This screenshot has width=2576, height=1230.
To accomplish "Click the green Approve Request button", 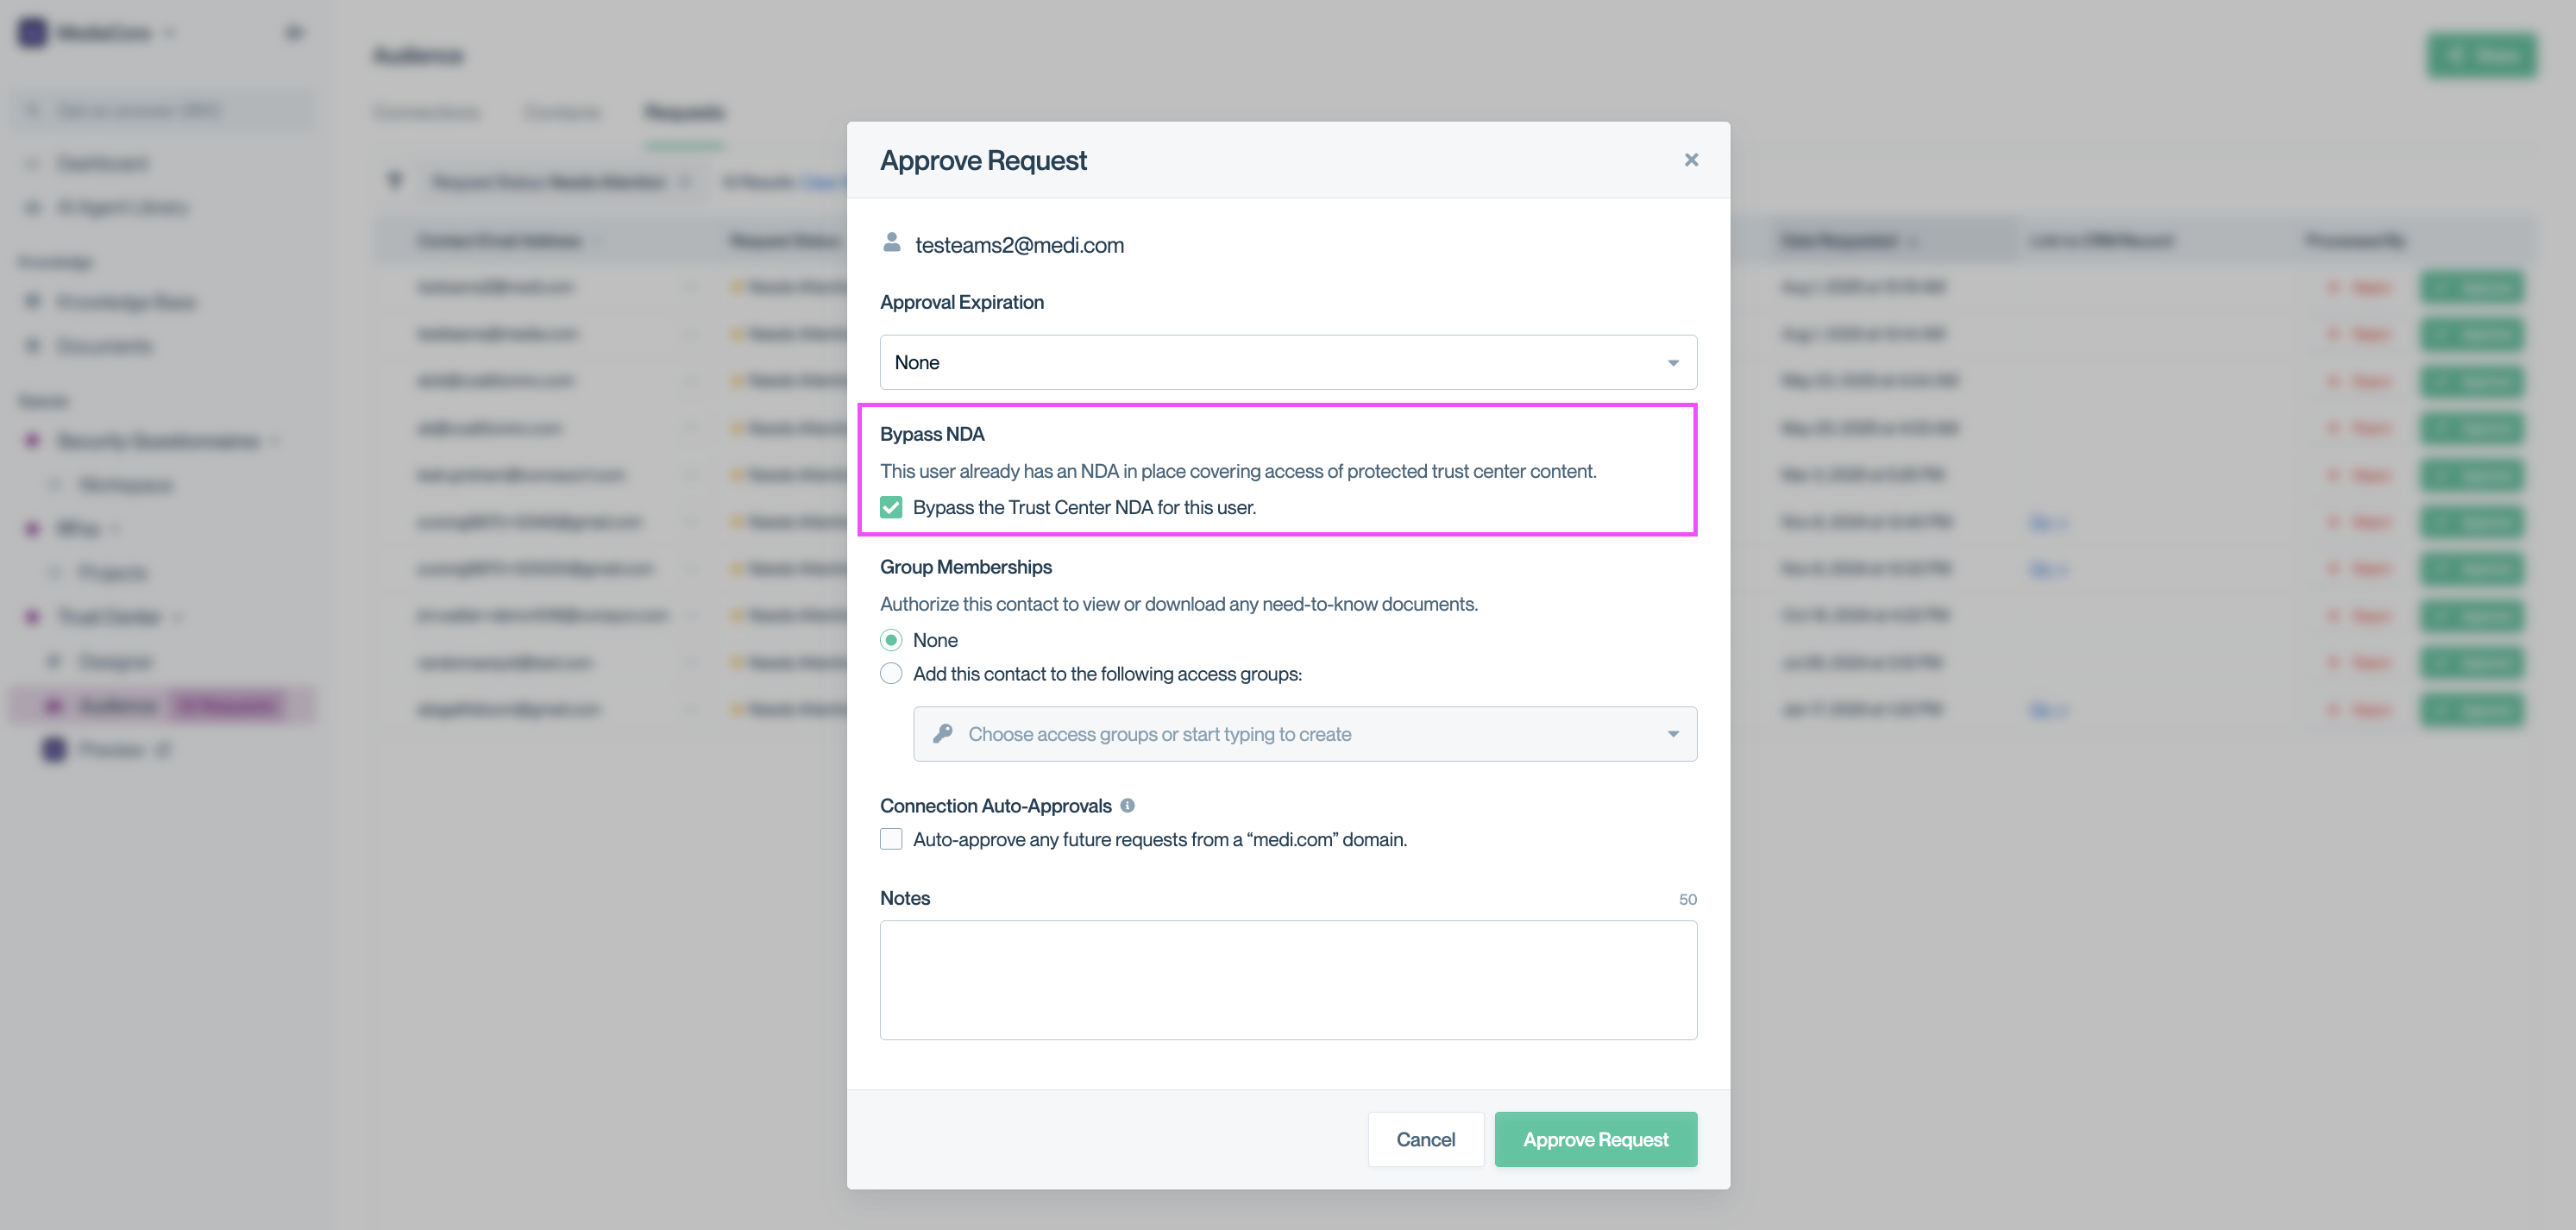I will tap(1595, 1139).
